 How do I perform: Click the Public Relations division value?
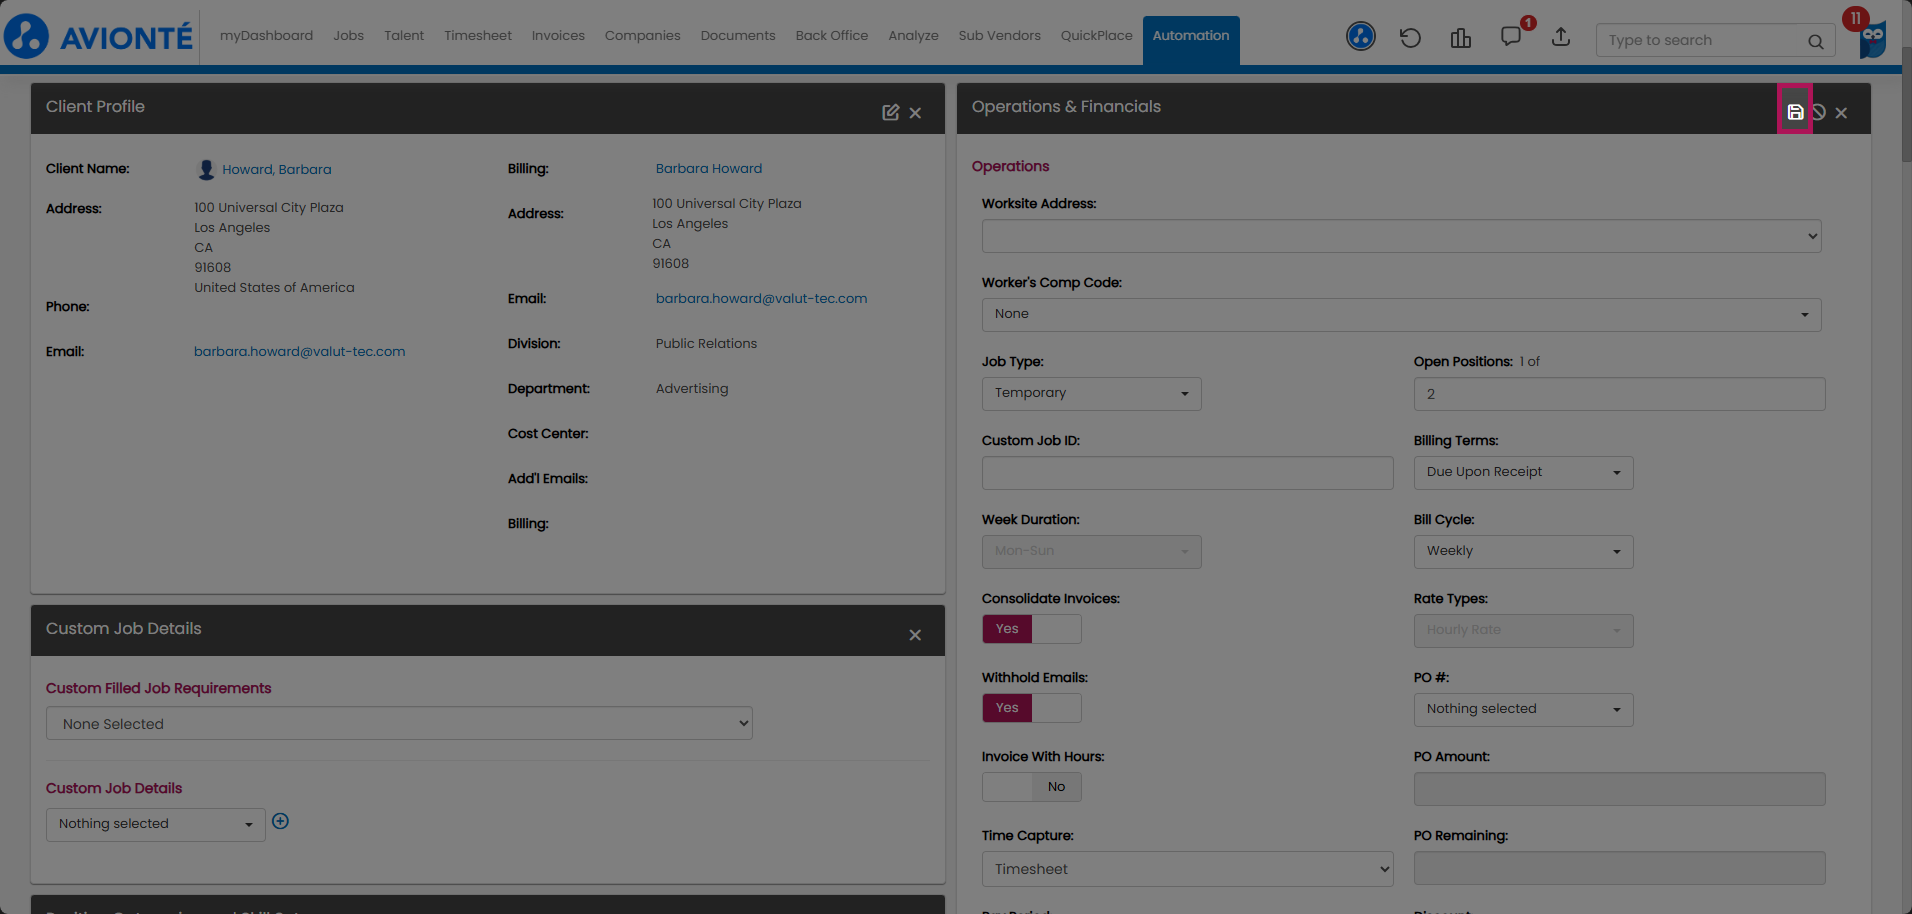tap(706, 344)
